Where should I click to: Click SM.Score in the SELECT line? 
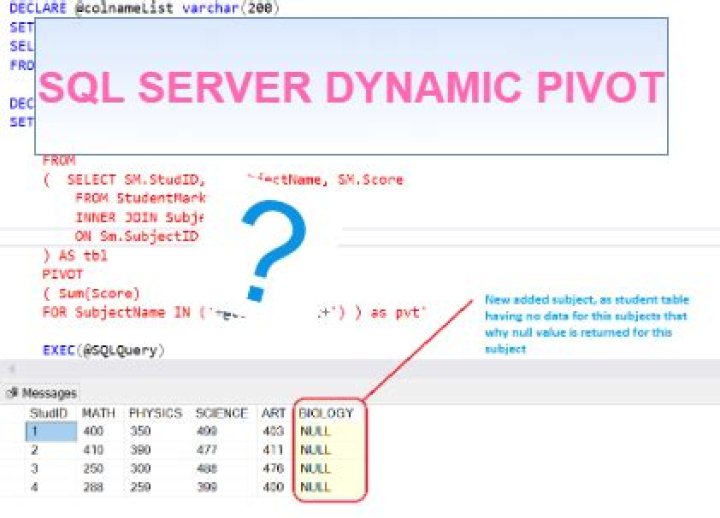(x=370, y=180)
